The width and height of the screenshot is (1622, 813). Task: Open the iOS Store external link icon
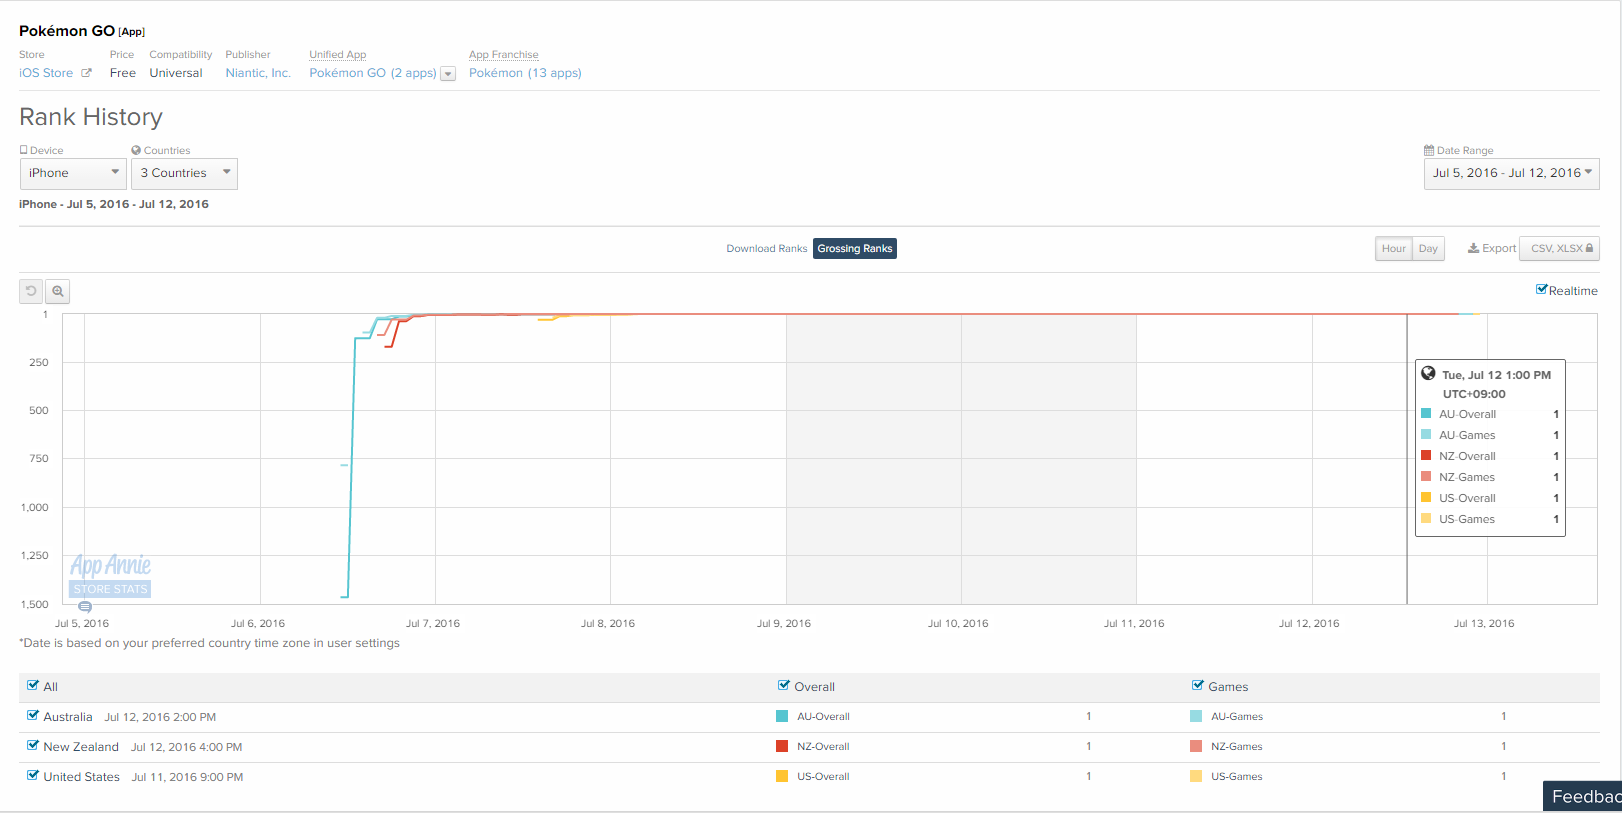click(86, 73)
